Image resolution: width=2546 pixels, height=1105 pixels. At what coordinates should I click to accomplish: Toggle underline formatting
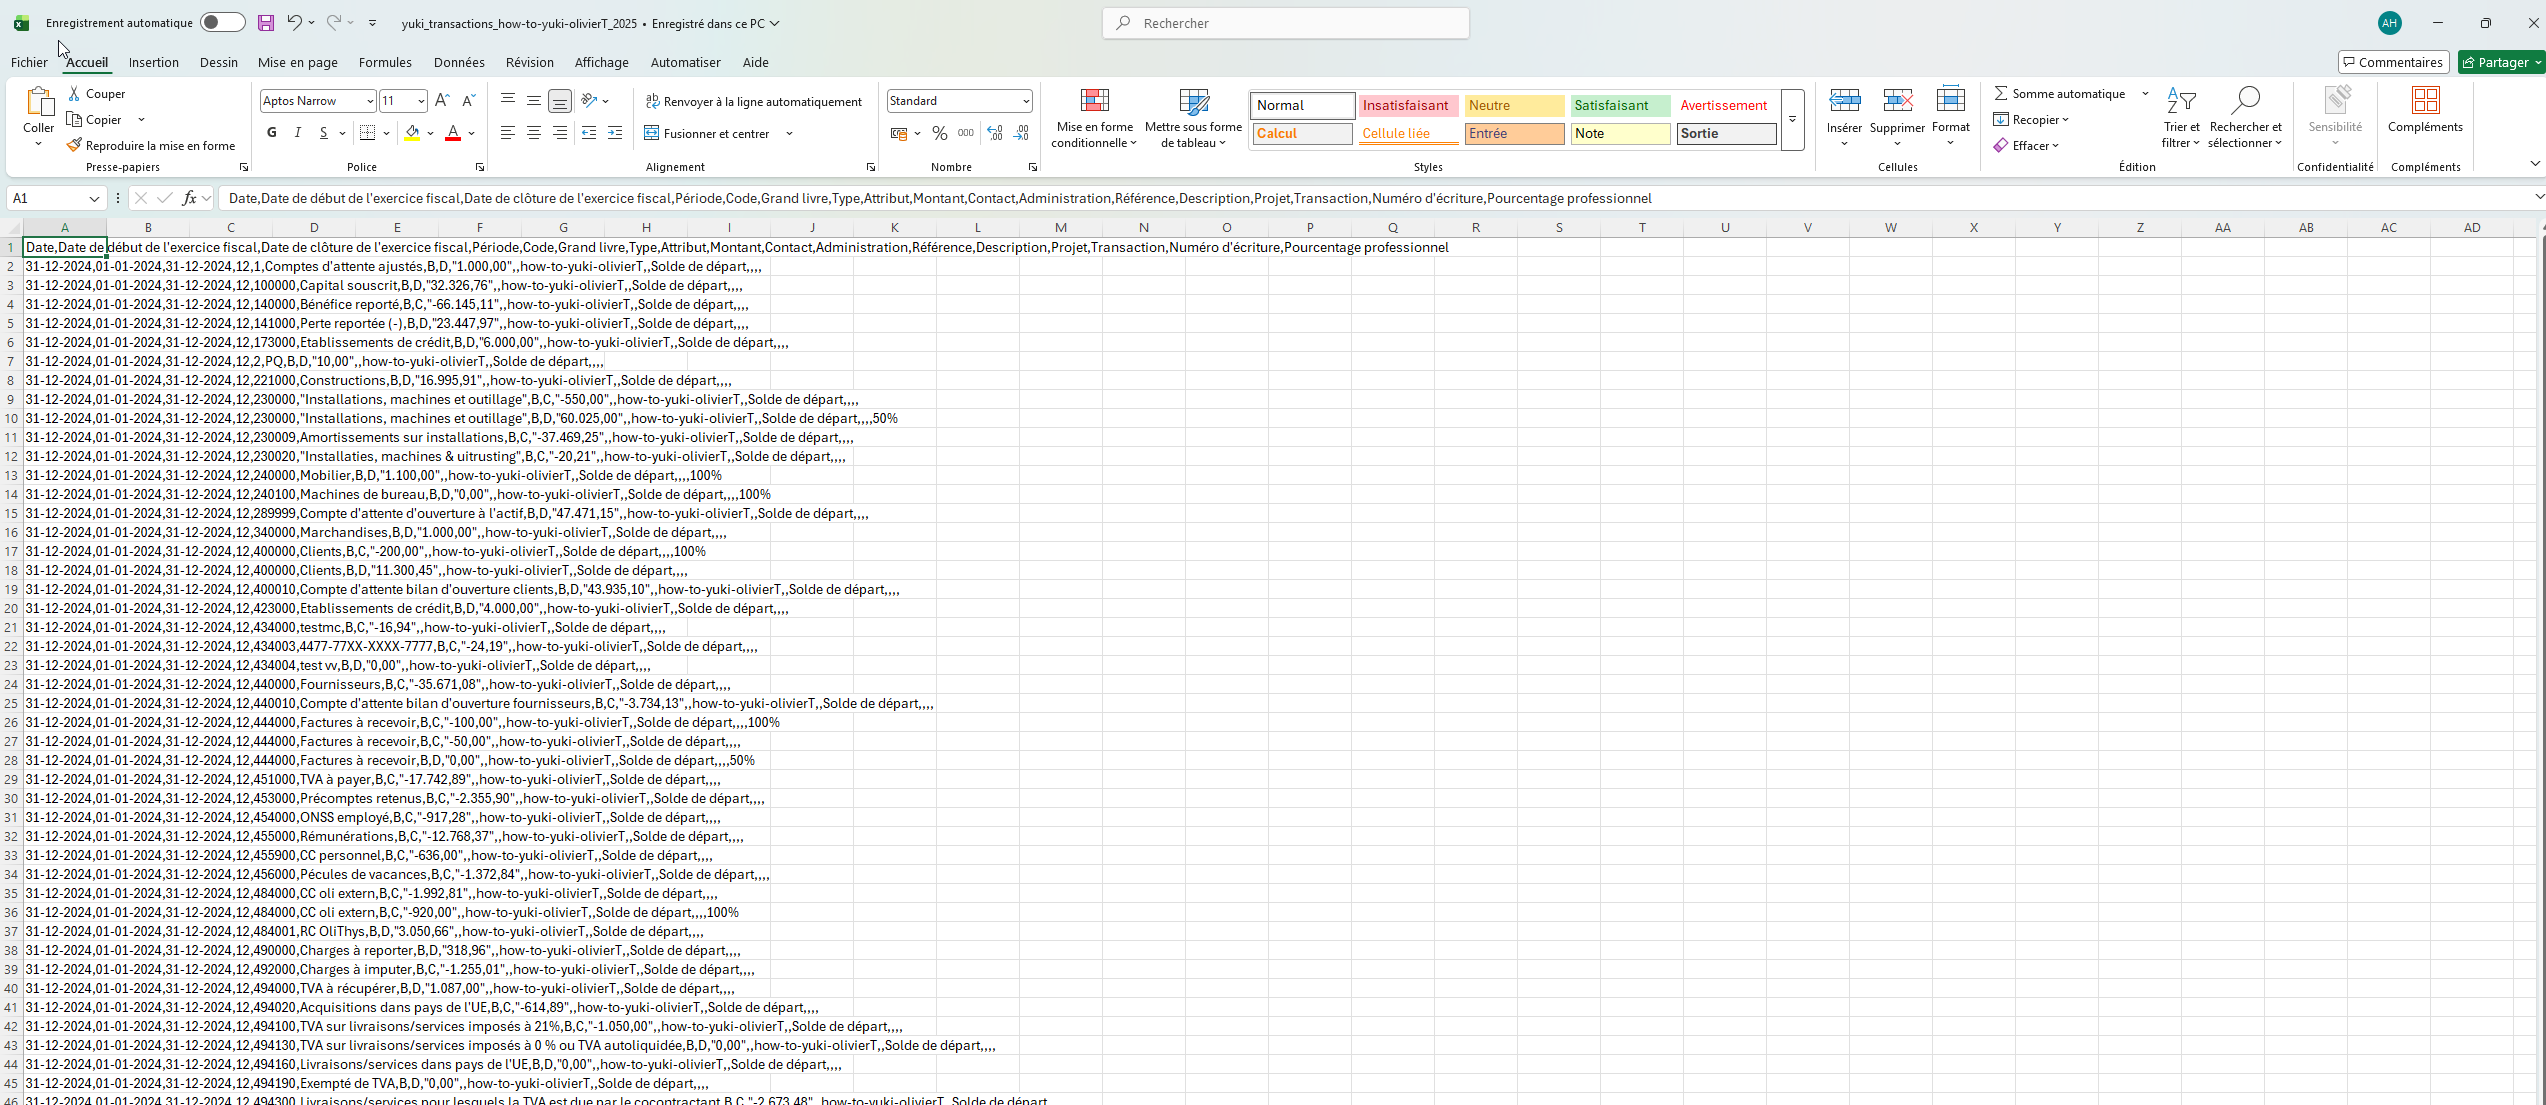click(x=323, y=133)
